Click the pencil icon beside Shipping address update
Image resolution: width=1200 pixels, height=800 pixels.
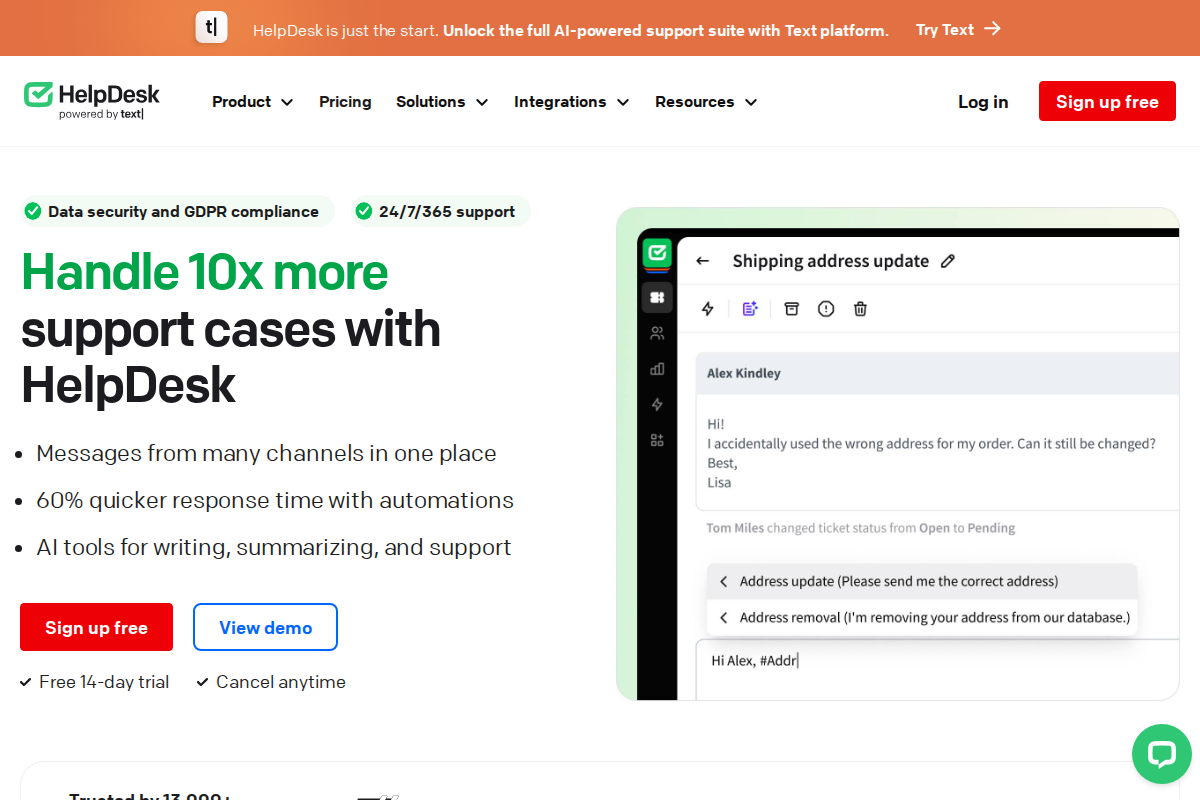pos(948,261)
